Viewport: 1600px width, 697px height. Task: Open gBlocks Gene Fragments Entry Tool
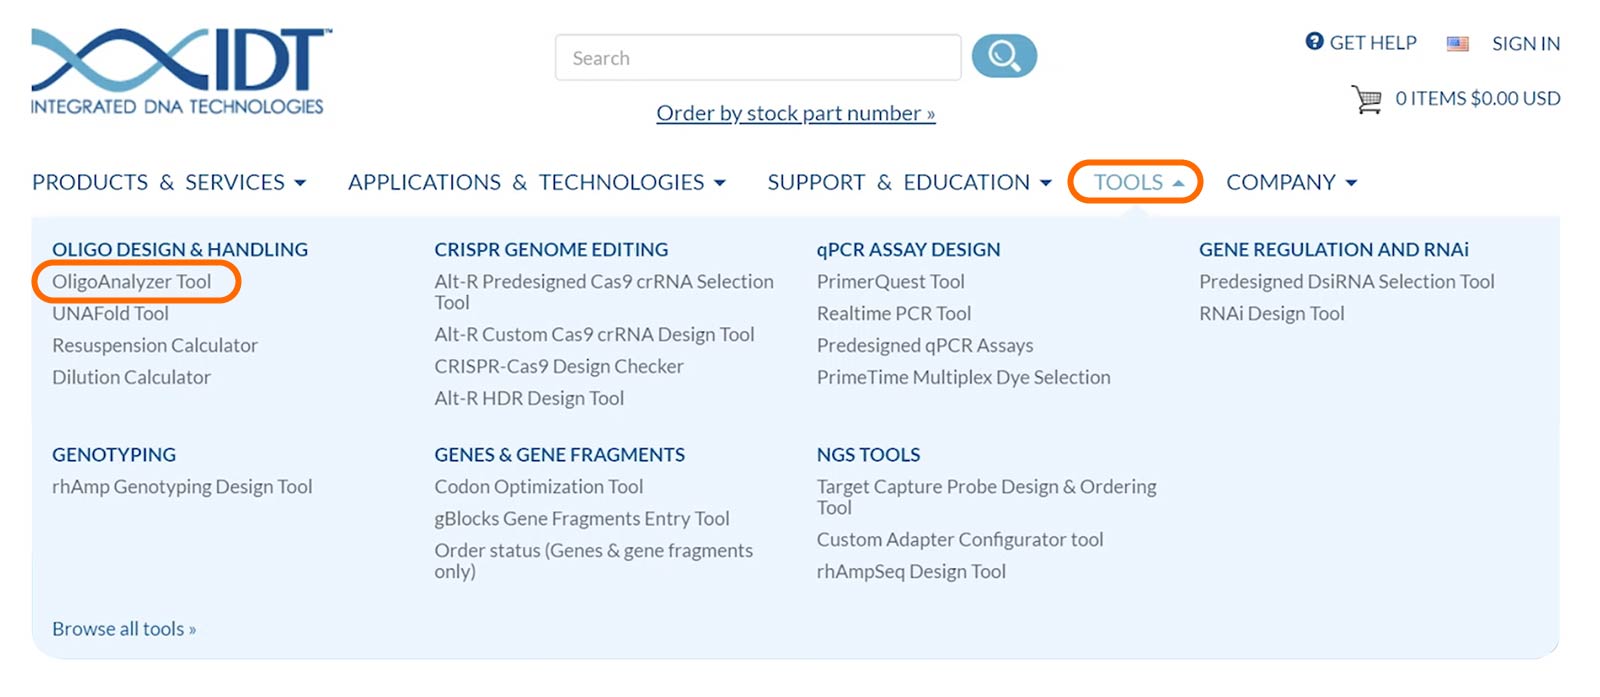(x=582, y=518)
